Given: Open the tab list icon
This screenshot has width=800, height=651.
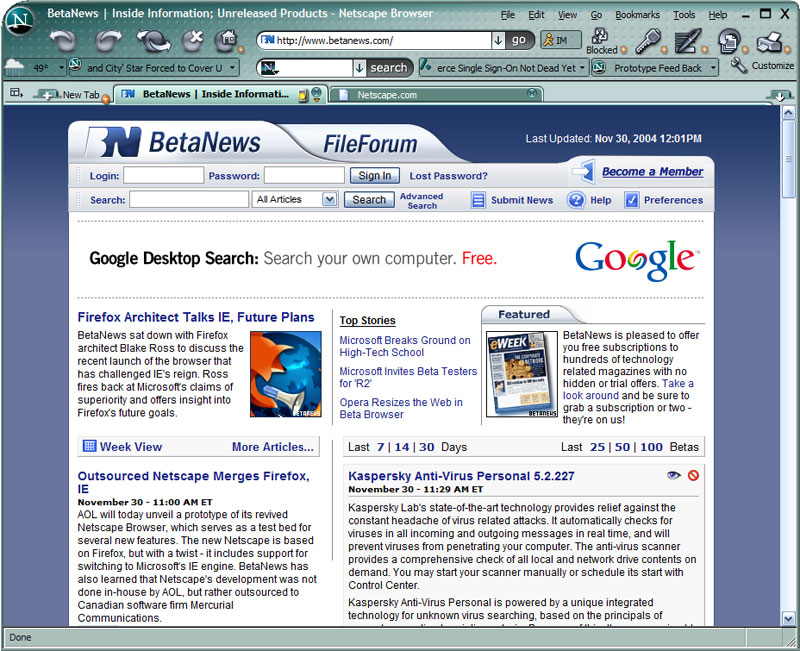Looking at the screenshot, I should click(16, 92).
